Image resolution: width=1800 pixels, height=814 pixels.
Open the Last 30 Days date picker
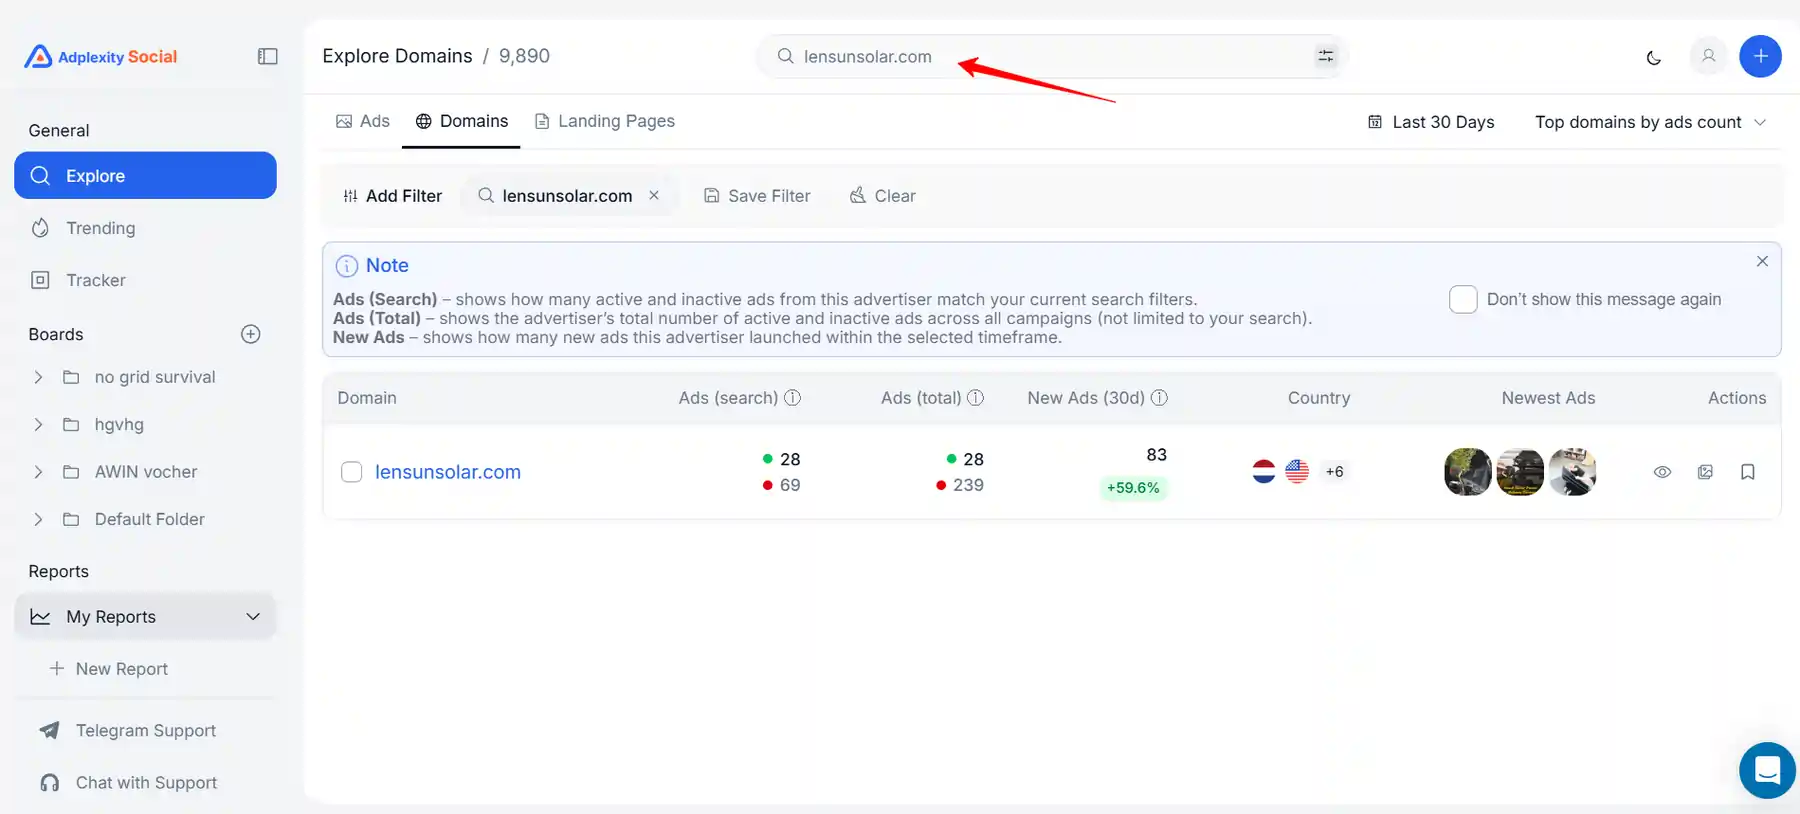coord(1431,122)
